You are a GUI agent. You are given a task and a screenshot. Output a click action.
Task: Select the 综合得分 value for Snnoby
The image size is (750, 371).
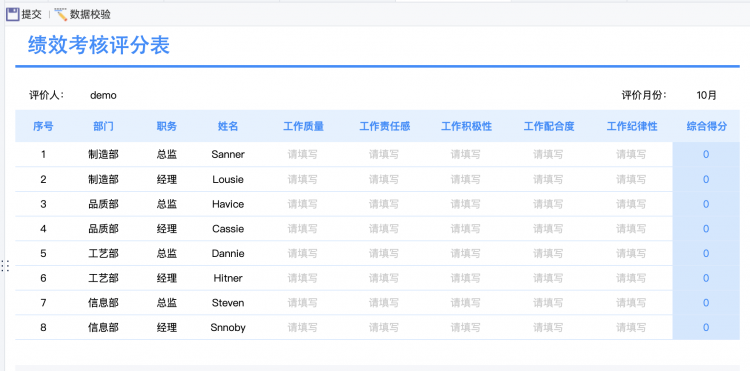[706, 328]
